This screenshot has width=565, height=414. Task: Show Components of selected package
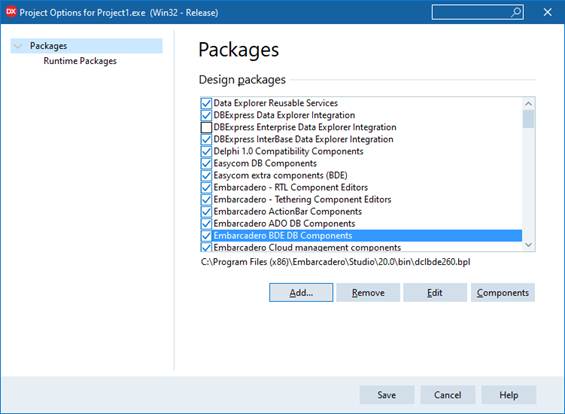pos(503,293)
